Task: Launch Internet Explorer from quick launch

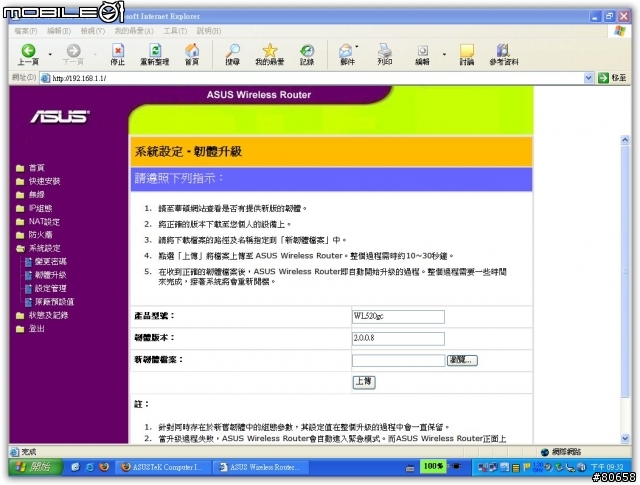Action: tap(89, 467)
